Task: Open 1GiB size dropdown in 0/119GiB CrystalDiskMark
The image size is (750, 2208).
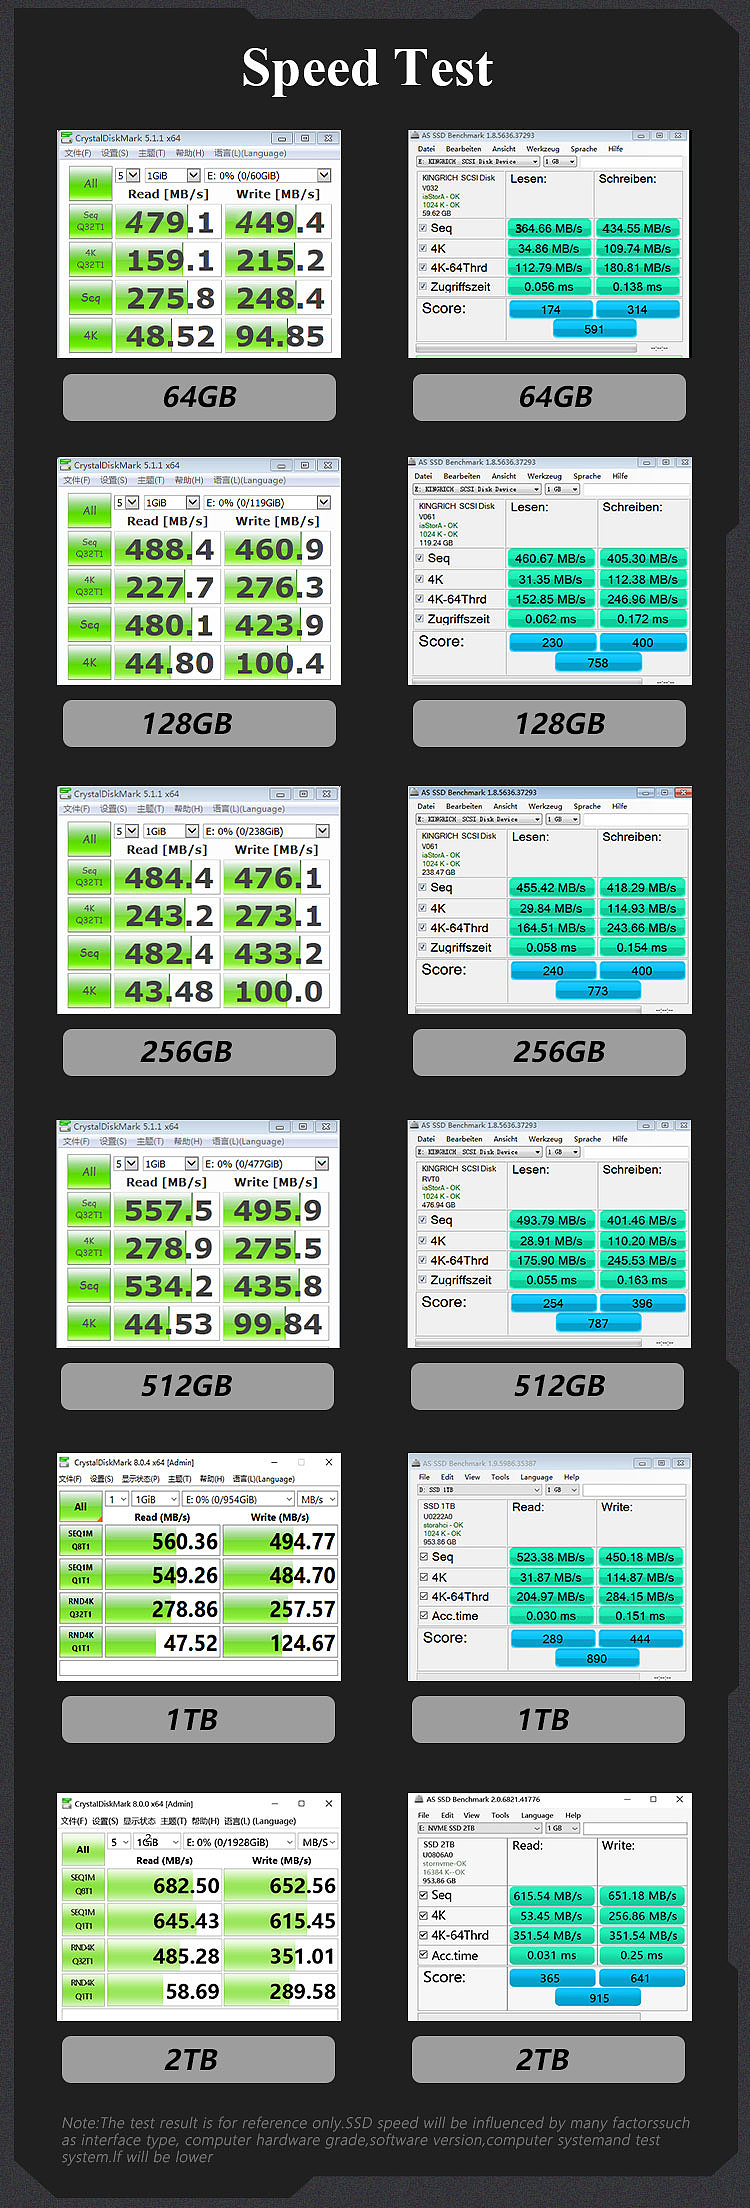Action: point(170,503)
